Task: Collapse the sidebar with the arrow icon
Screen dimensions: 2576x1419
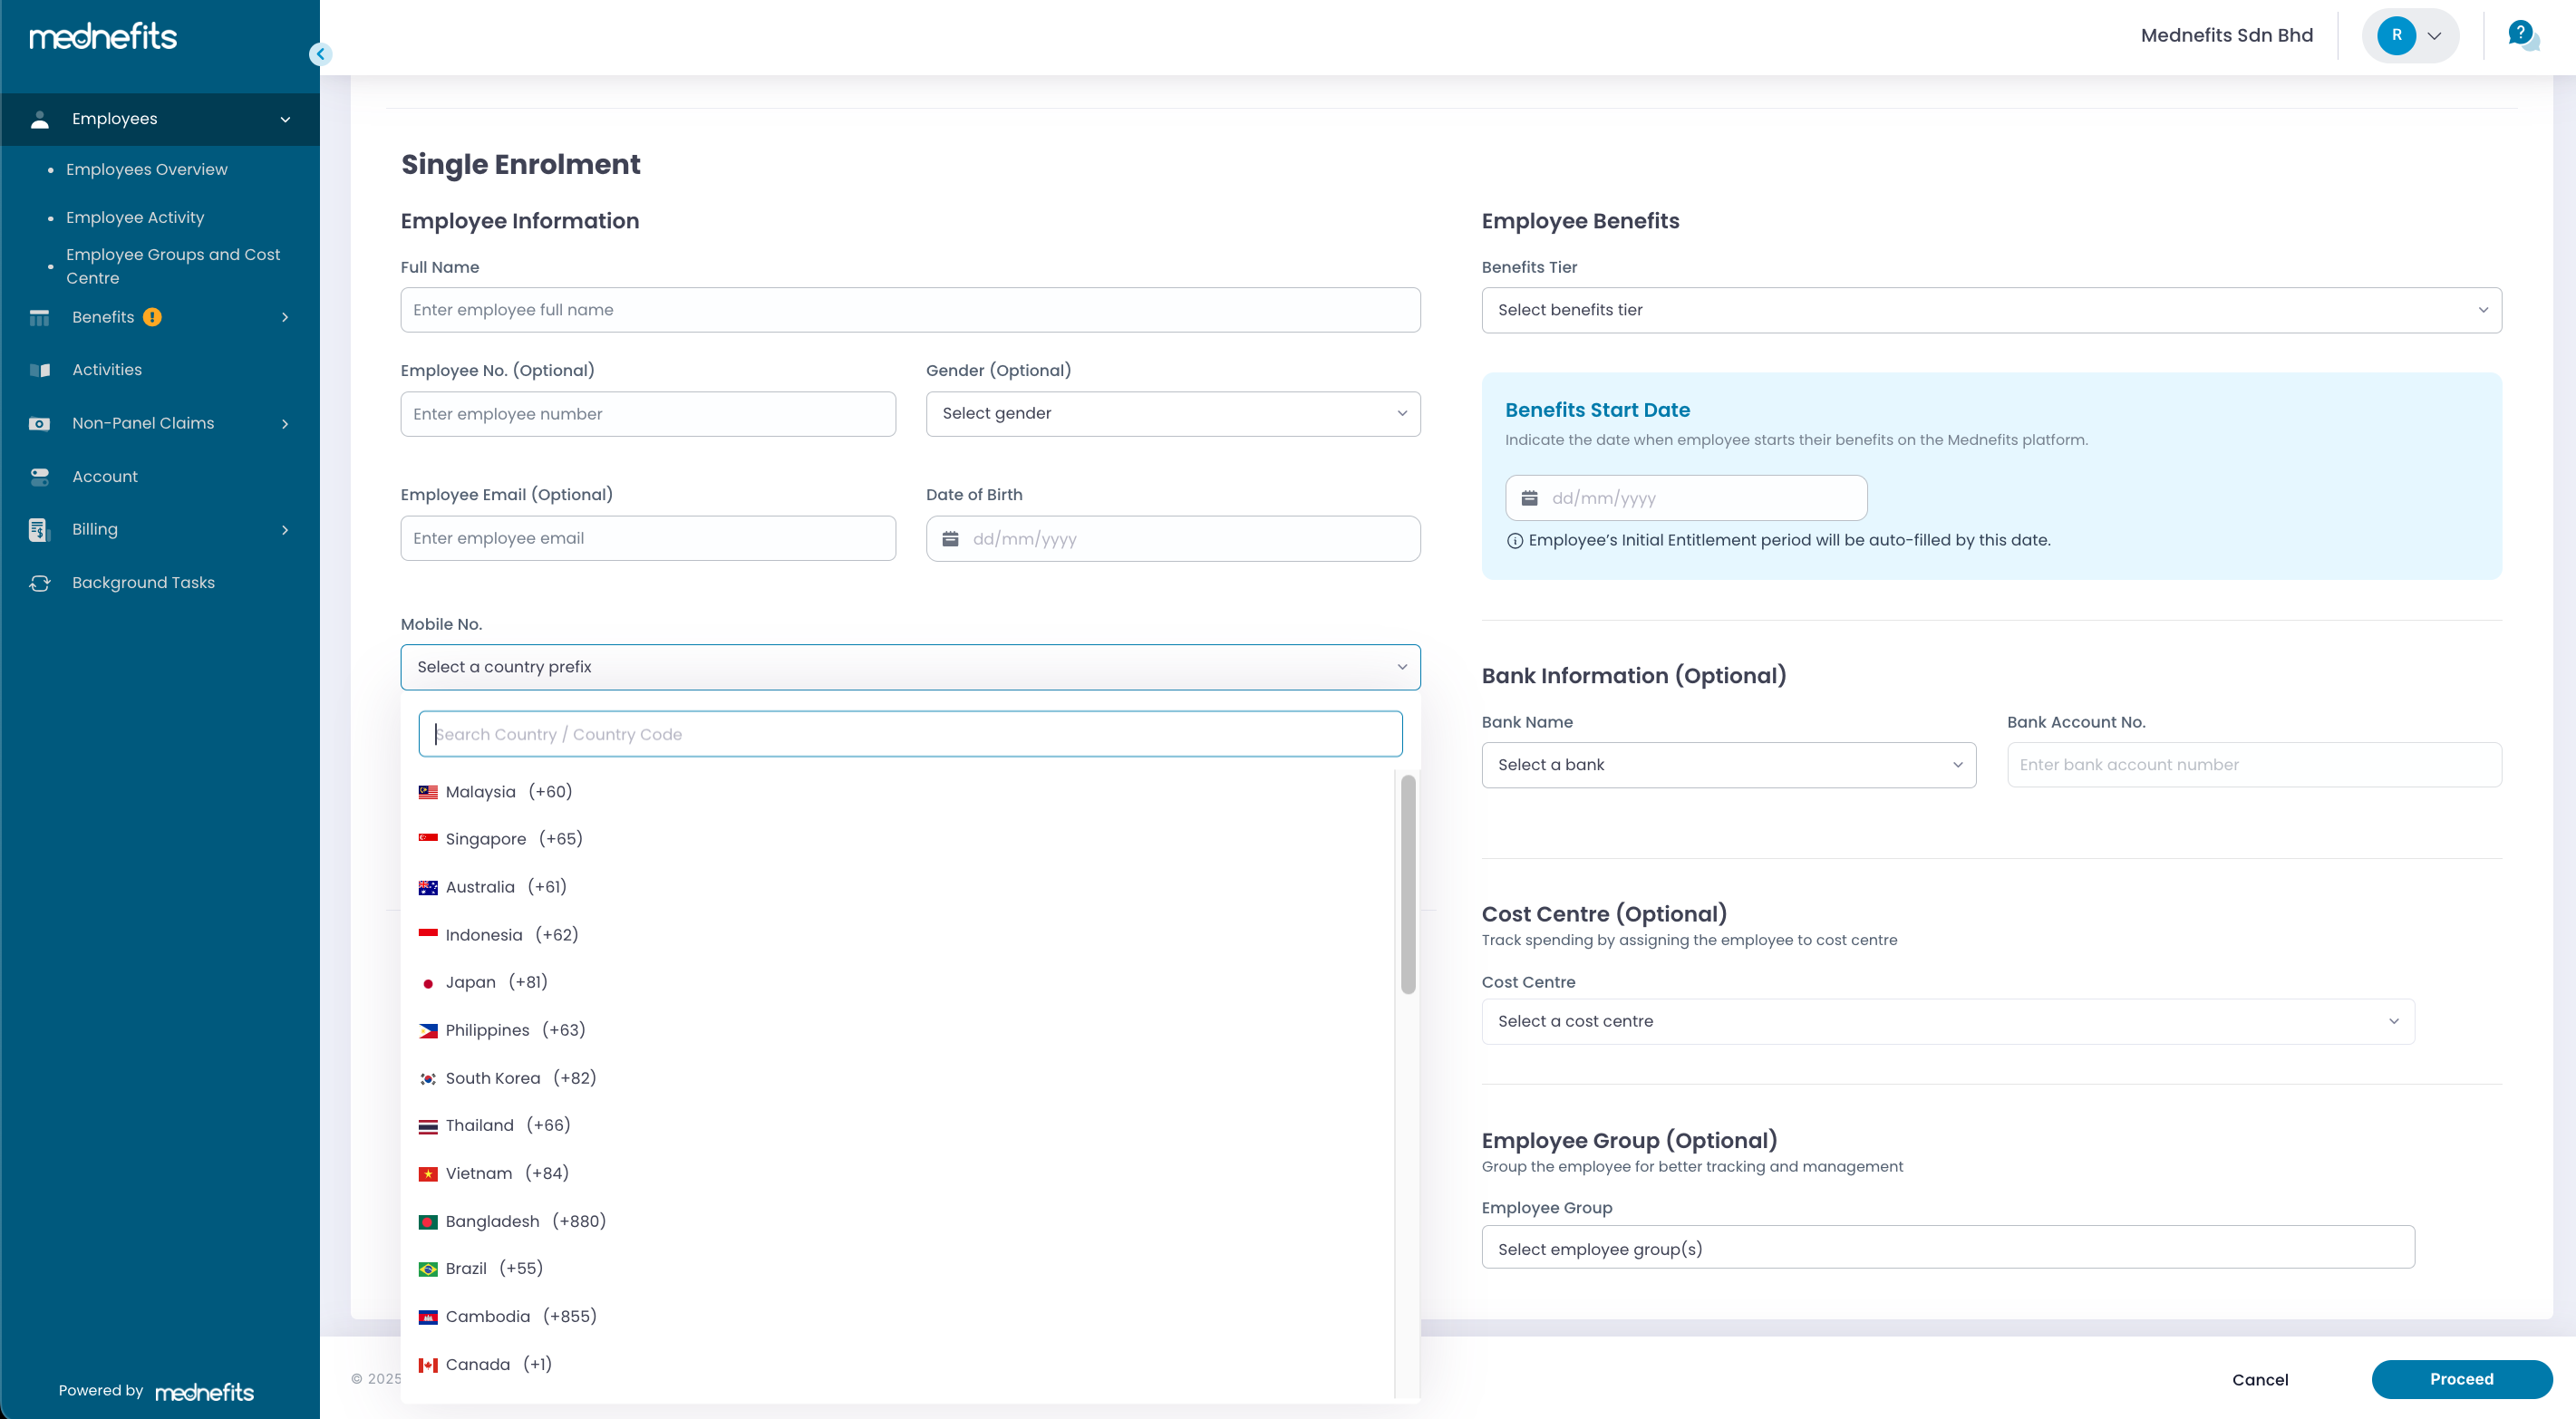Action: pos(320,54)
